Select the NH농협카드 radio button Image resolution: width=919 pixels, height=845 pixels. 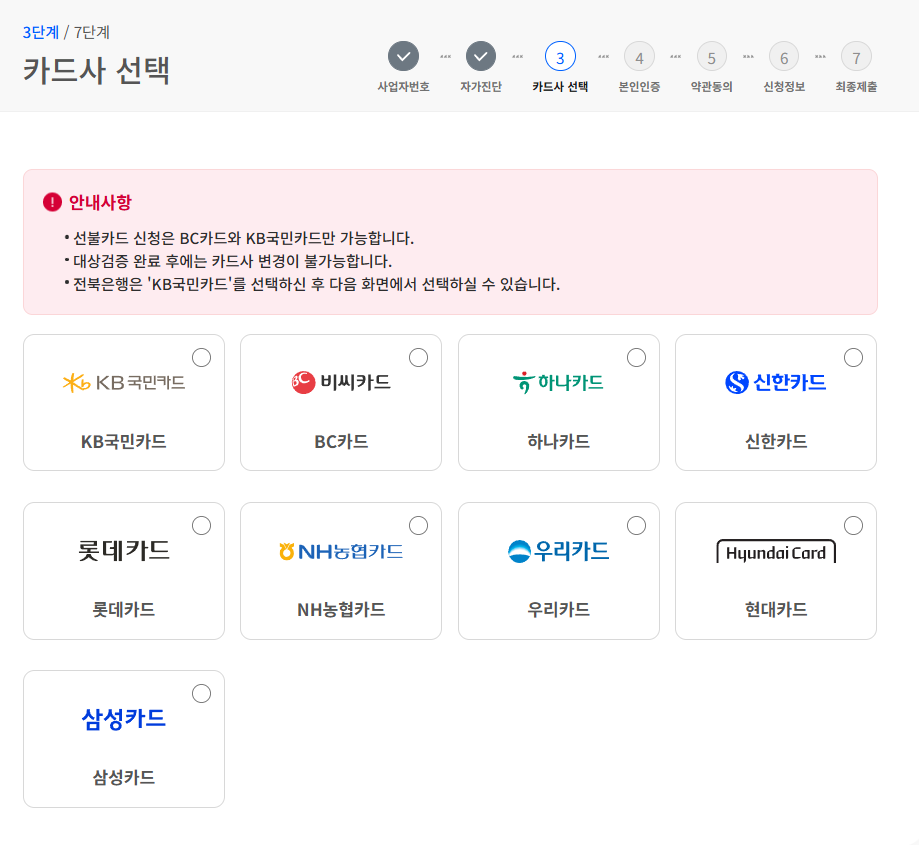(x=418, y=526)
